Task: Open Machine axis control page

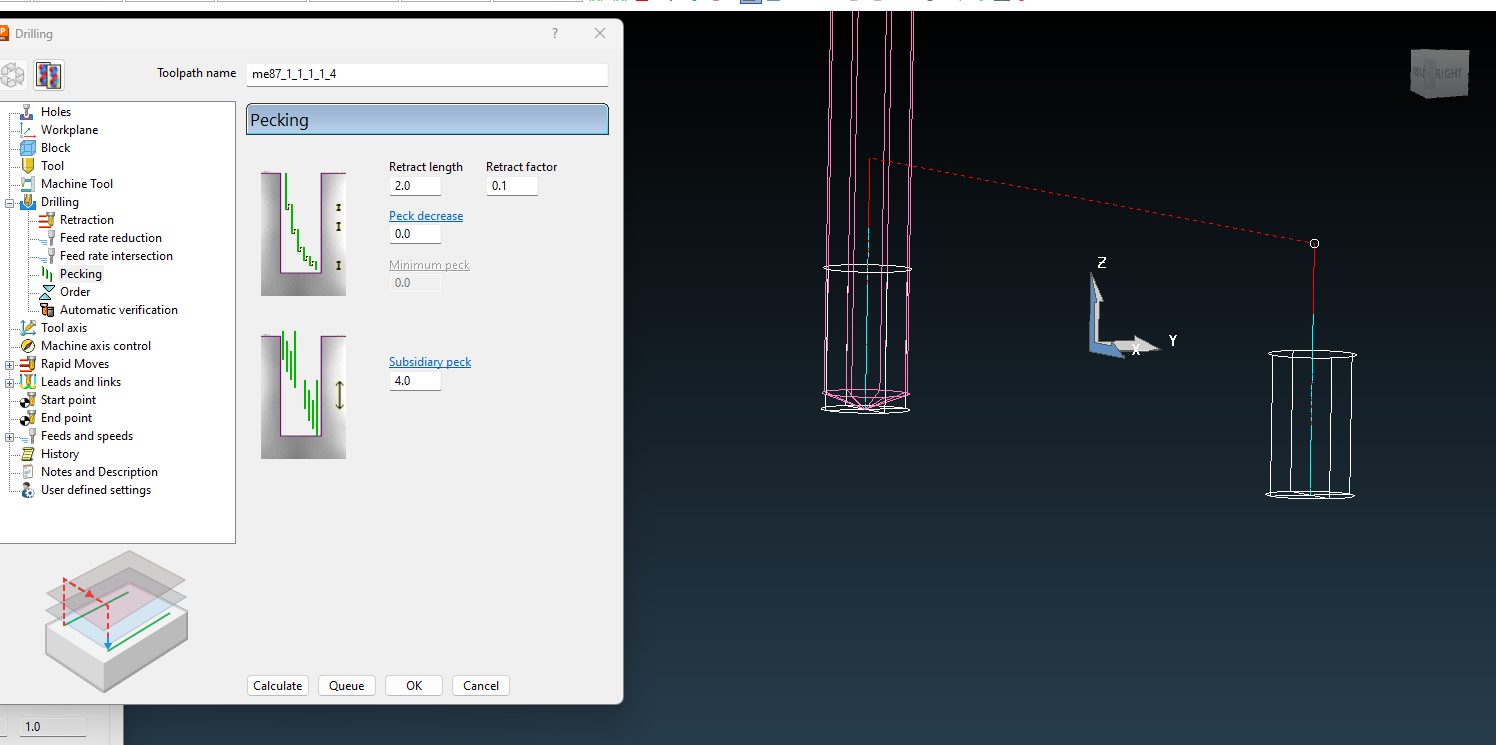Action: click(95, 346)
